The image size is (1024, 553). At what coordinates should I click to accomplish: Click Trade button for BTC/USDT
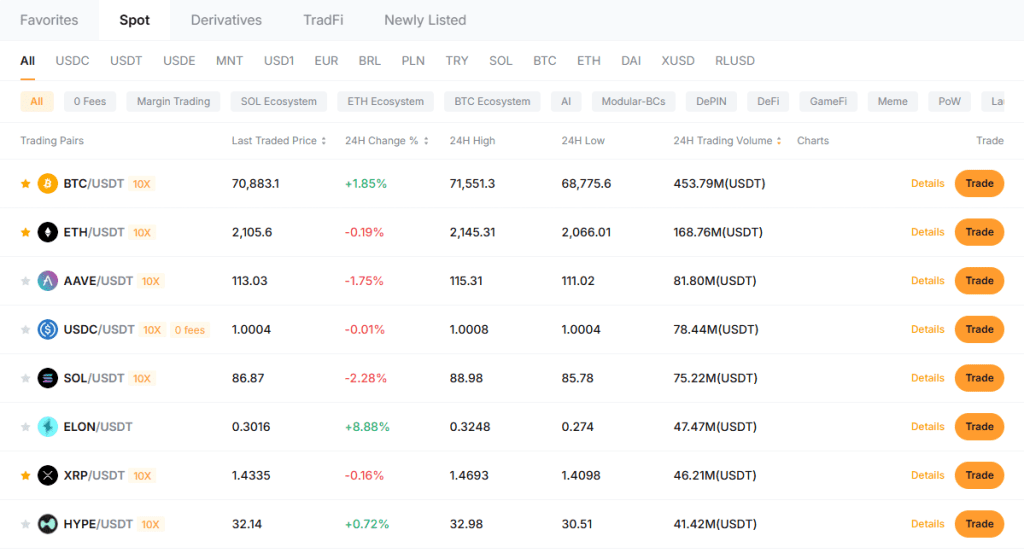pyautogui.click(x=980, y=183)
